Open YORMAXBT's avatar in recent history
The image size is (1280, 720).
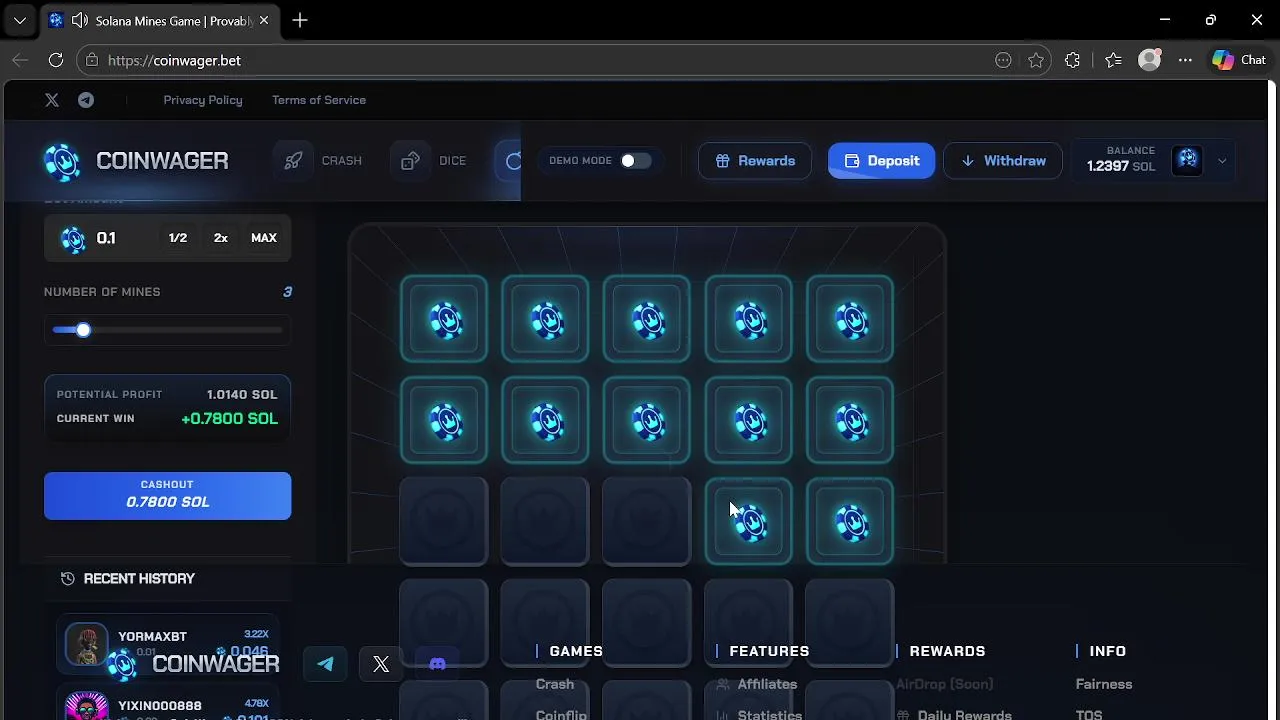[x=86, y=645]
